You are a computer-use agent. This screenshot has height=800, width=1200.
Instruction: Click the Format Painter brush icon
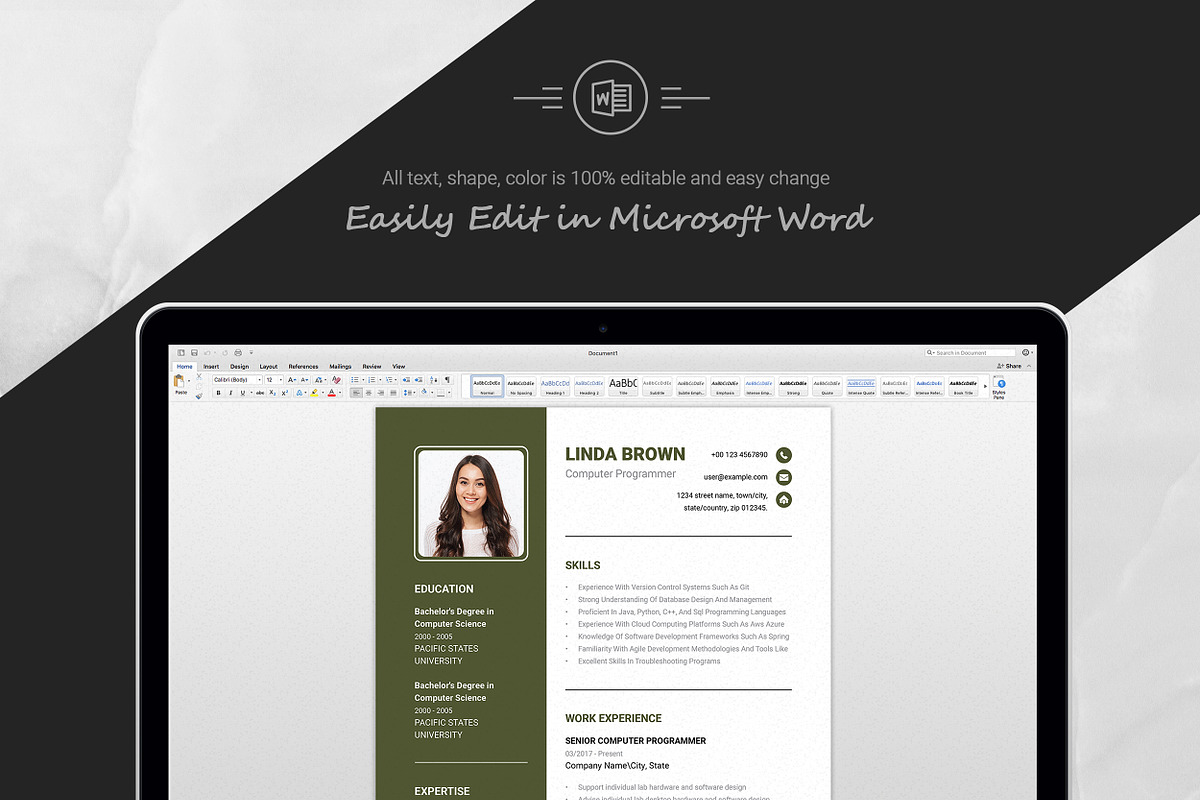point(199,395)
